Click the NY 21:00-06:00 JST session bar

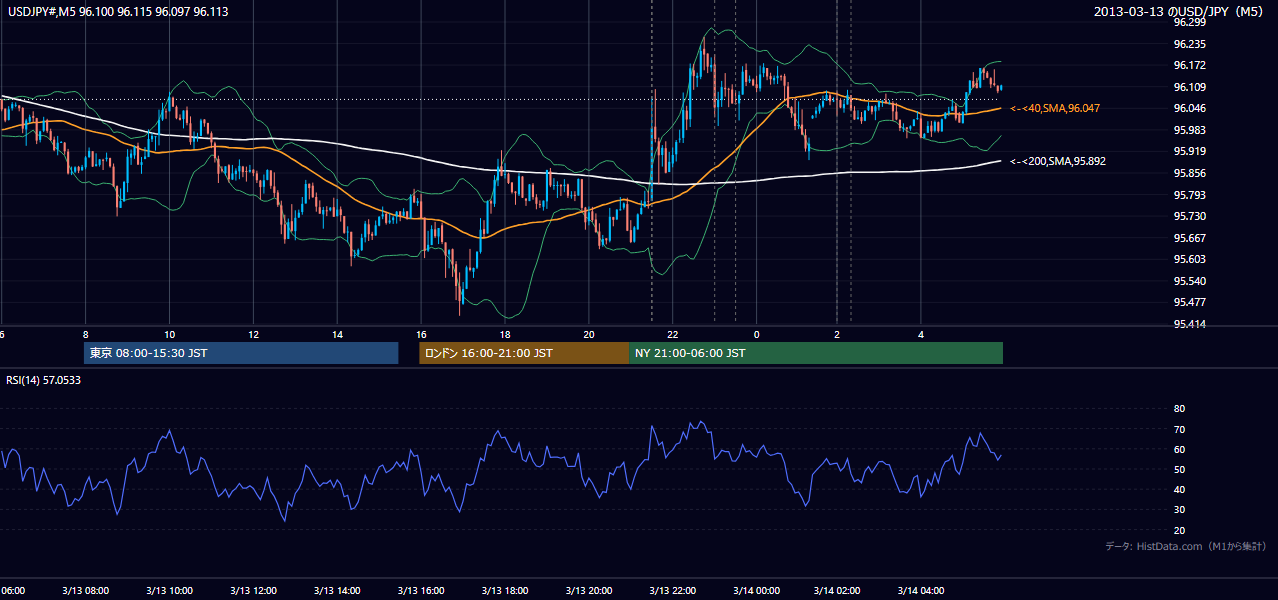(816, 353)
